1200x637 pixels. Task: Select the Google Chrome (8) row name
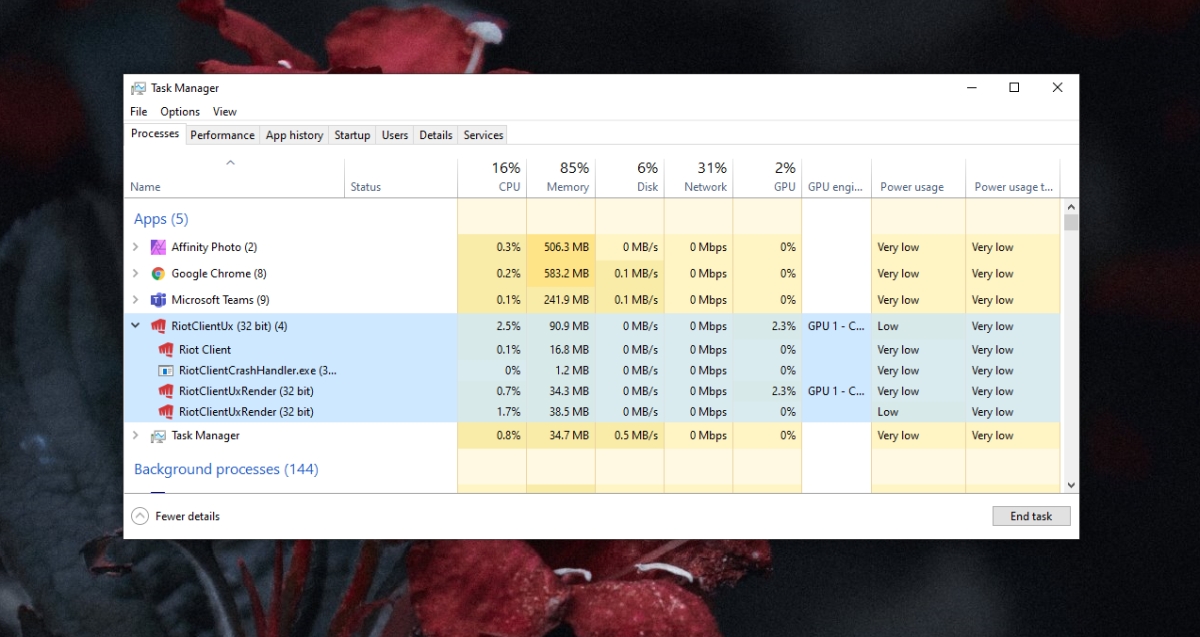point(218,273)
